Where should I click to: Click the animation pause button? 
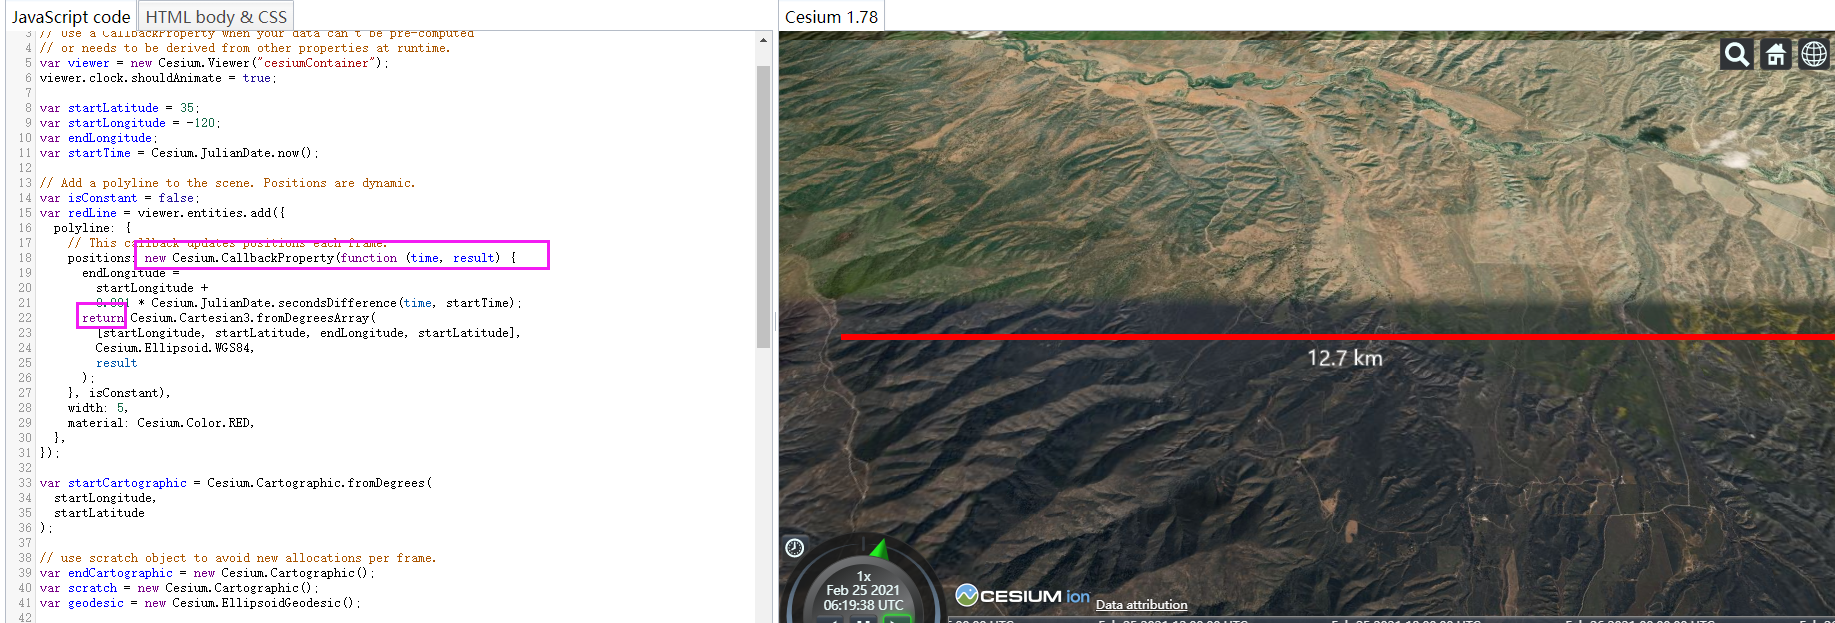[864, 620]
